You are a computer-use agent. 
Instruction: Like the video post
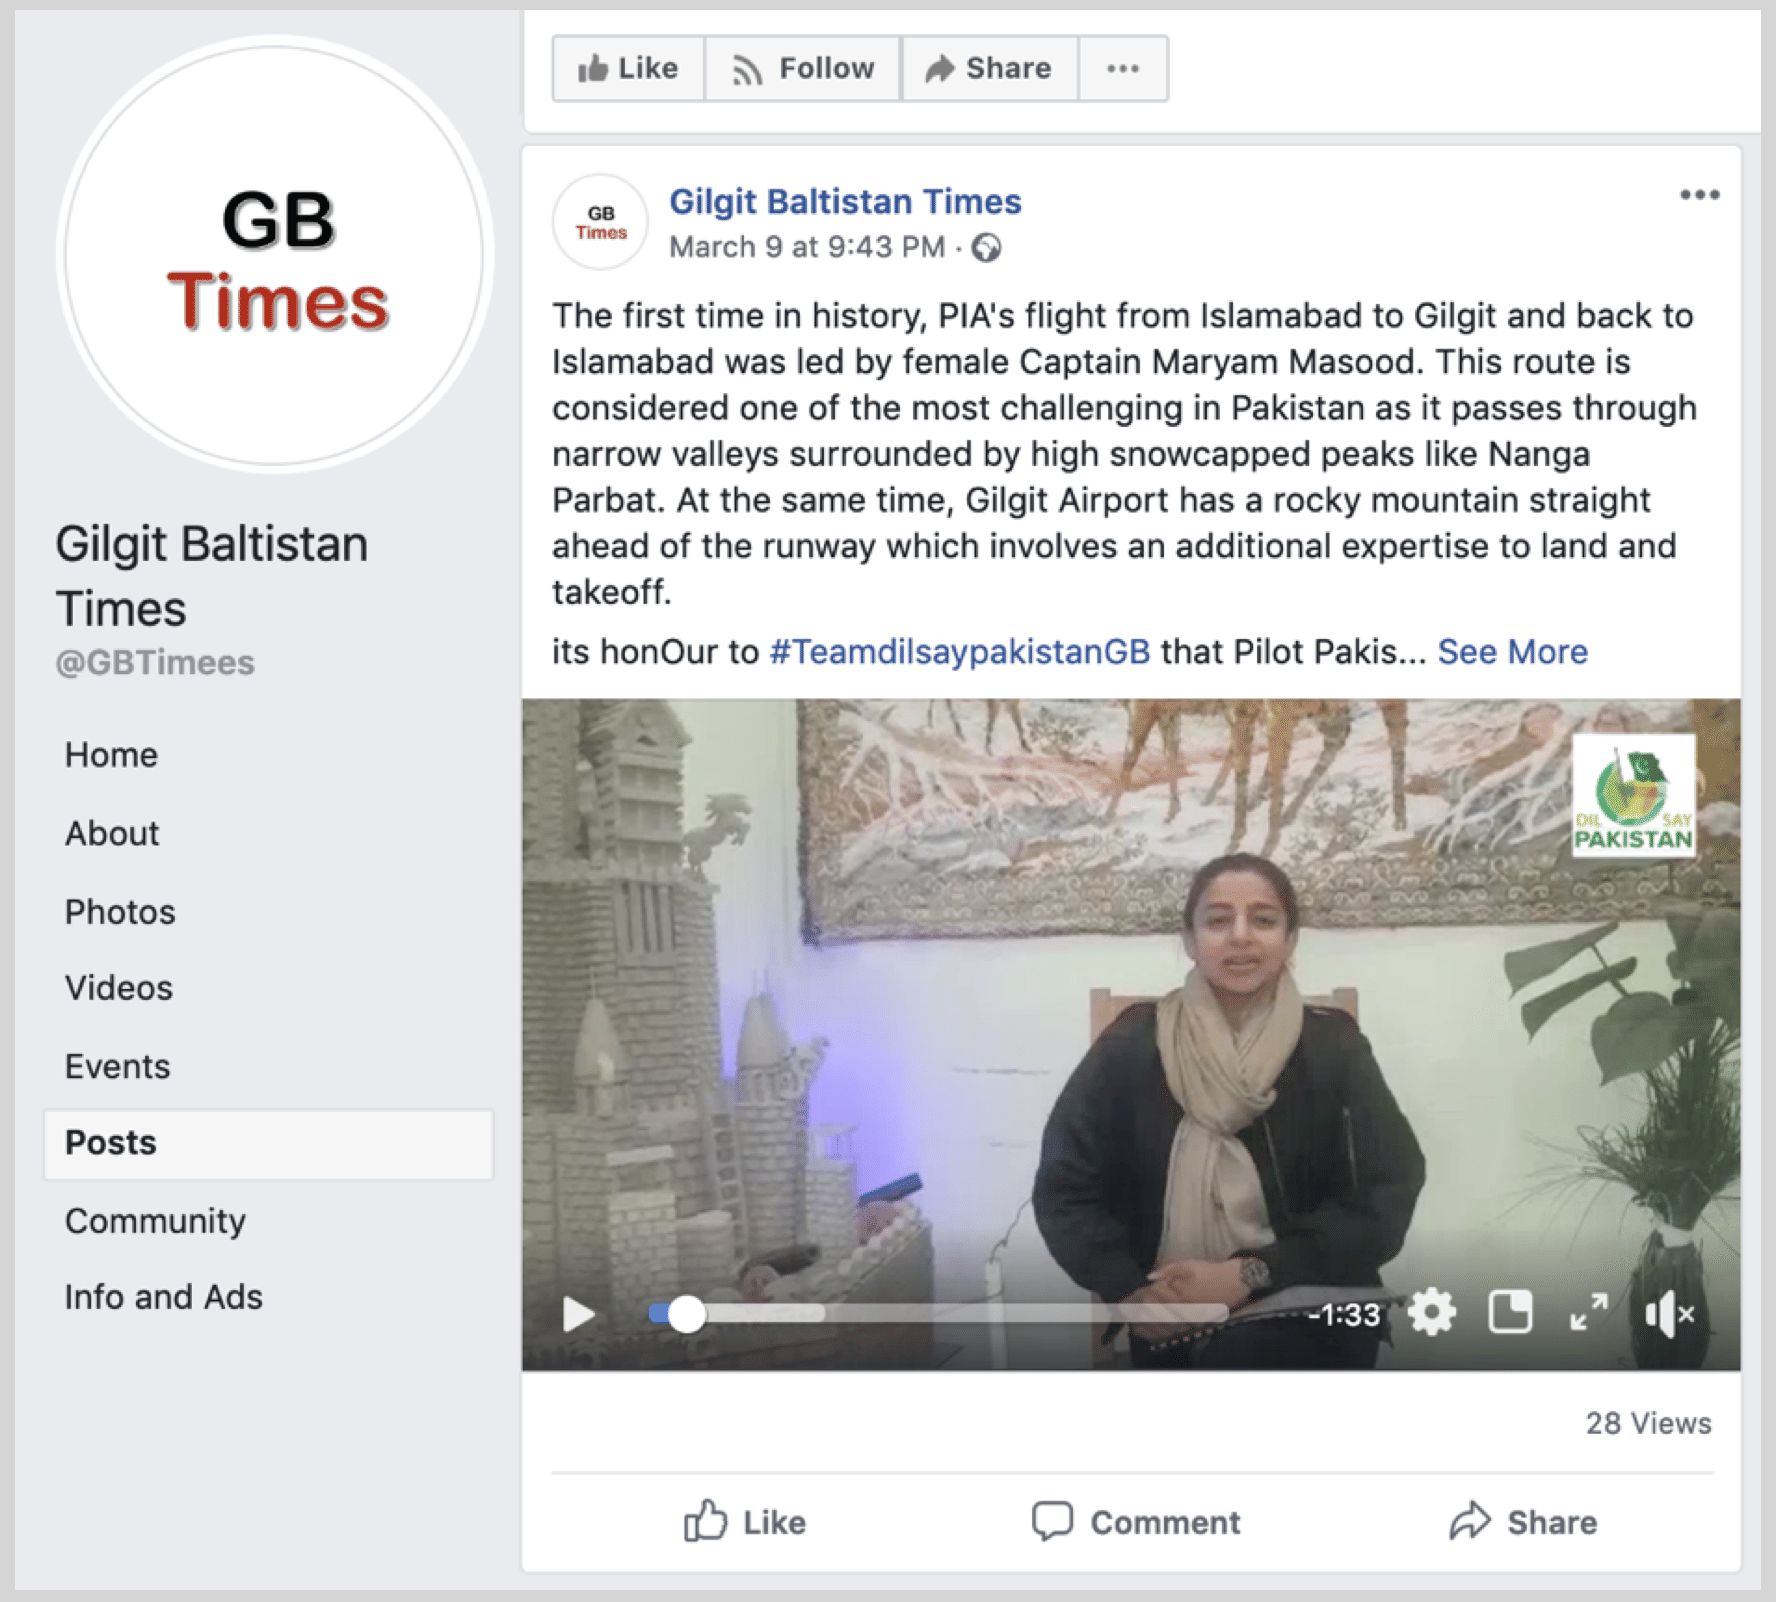pyautogui.click(x=745, y=1521)
